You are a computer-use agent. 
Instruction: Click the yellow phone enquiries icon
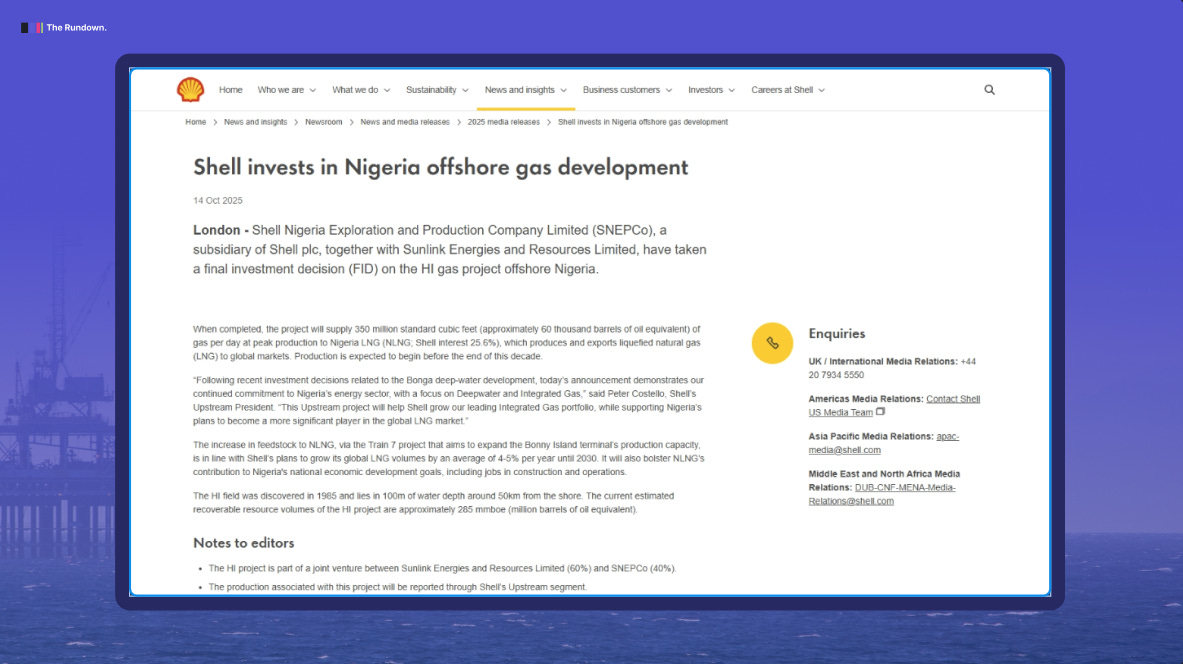tap(772, 343)
